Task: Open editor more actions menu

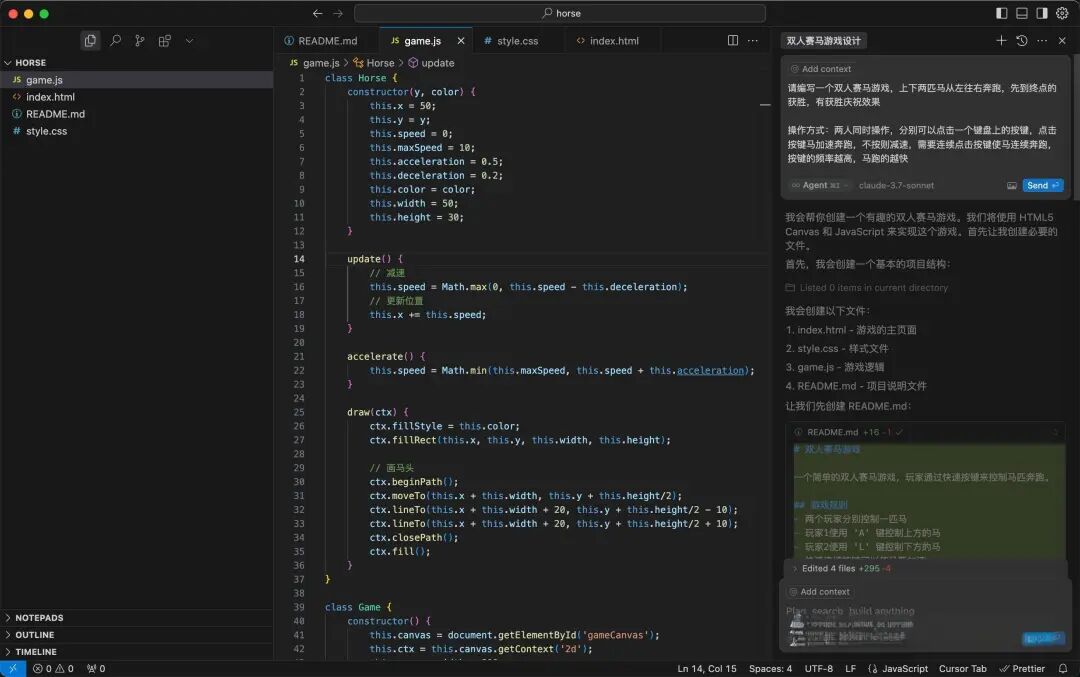Action: (x=753, y=41)
